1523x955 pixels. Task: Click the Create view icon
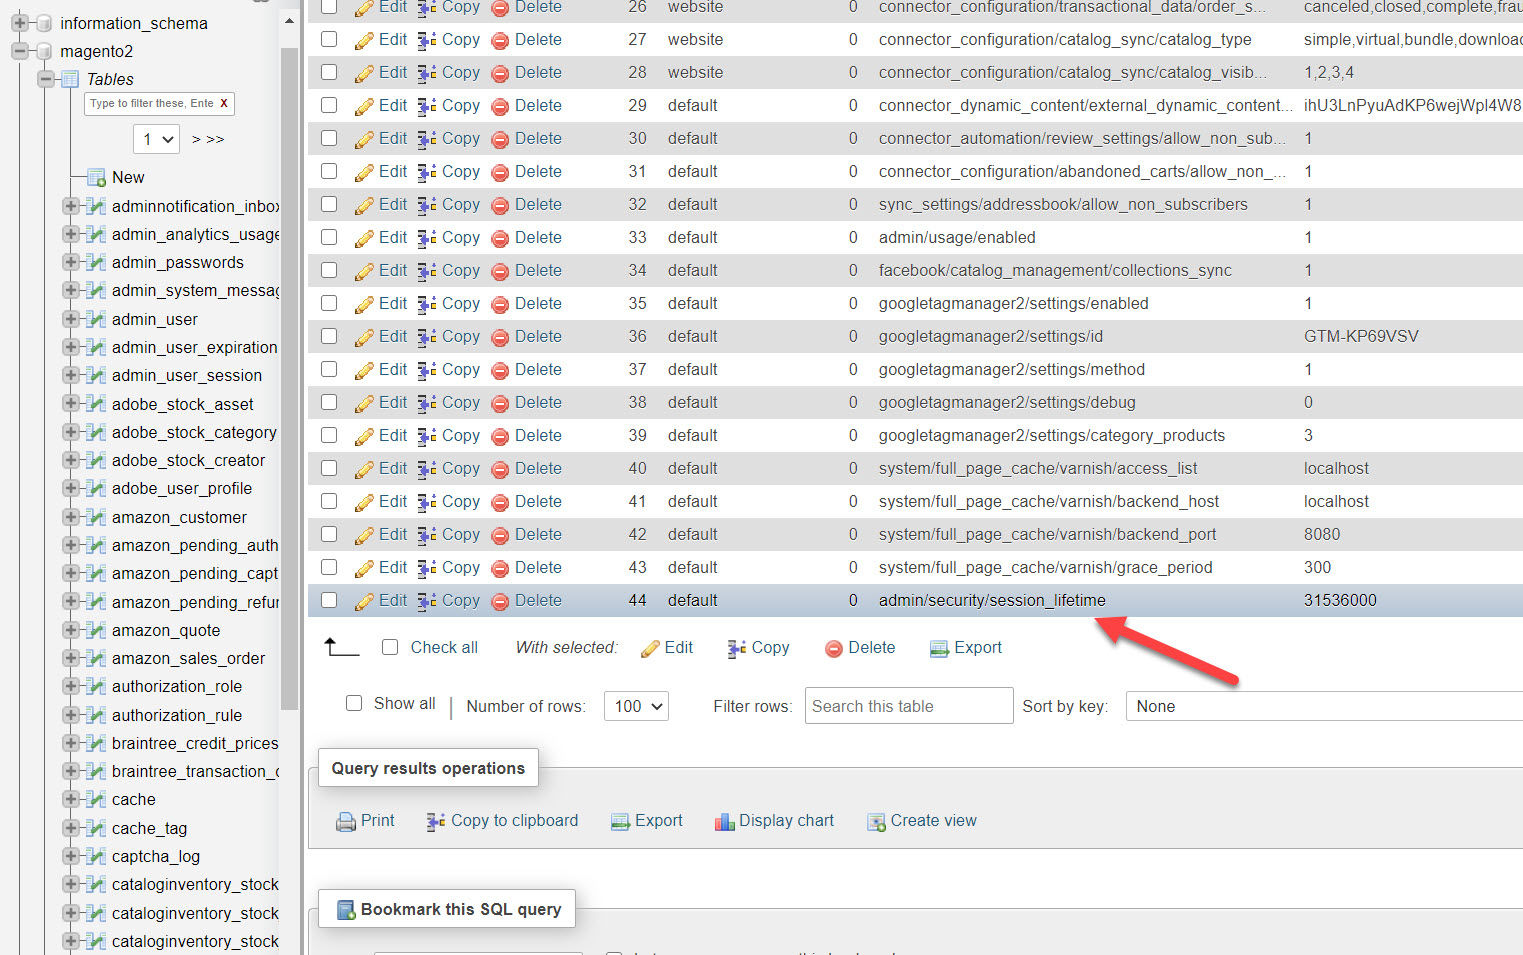[877, 822]
